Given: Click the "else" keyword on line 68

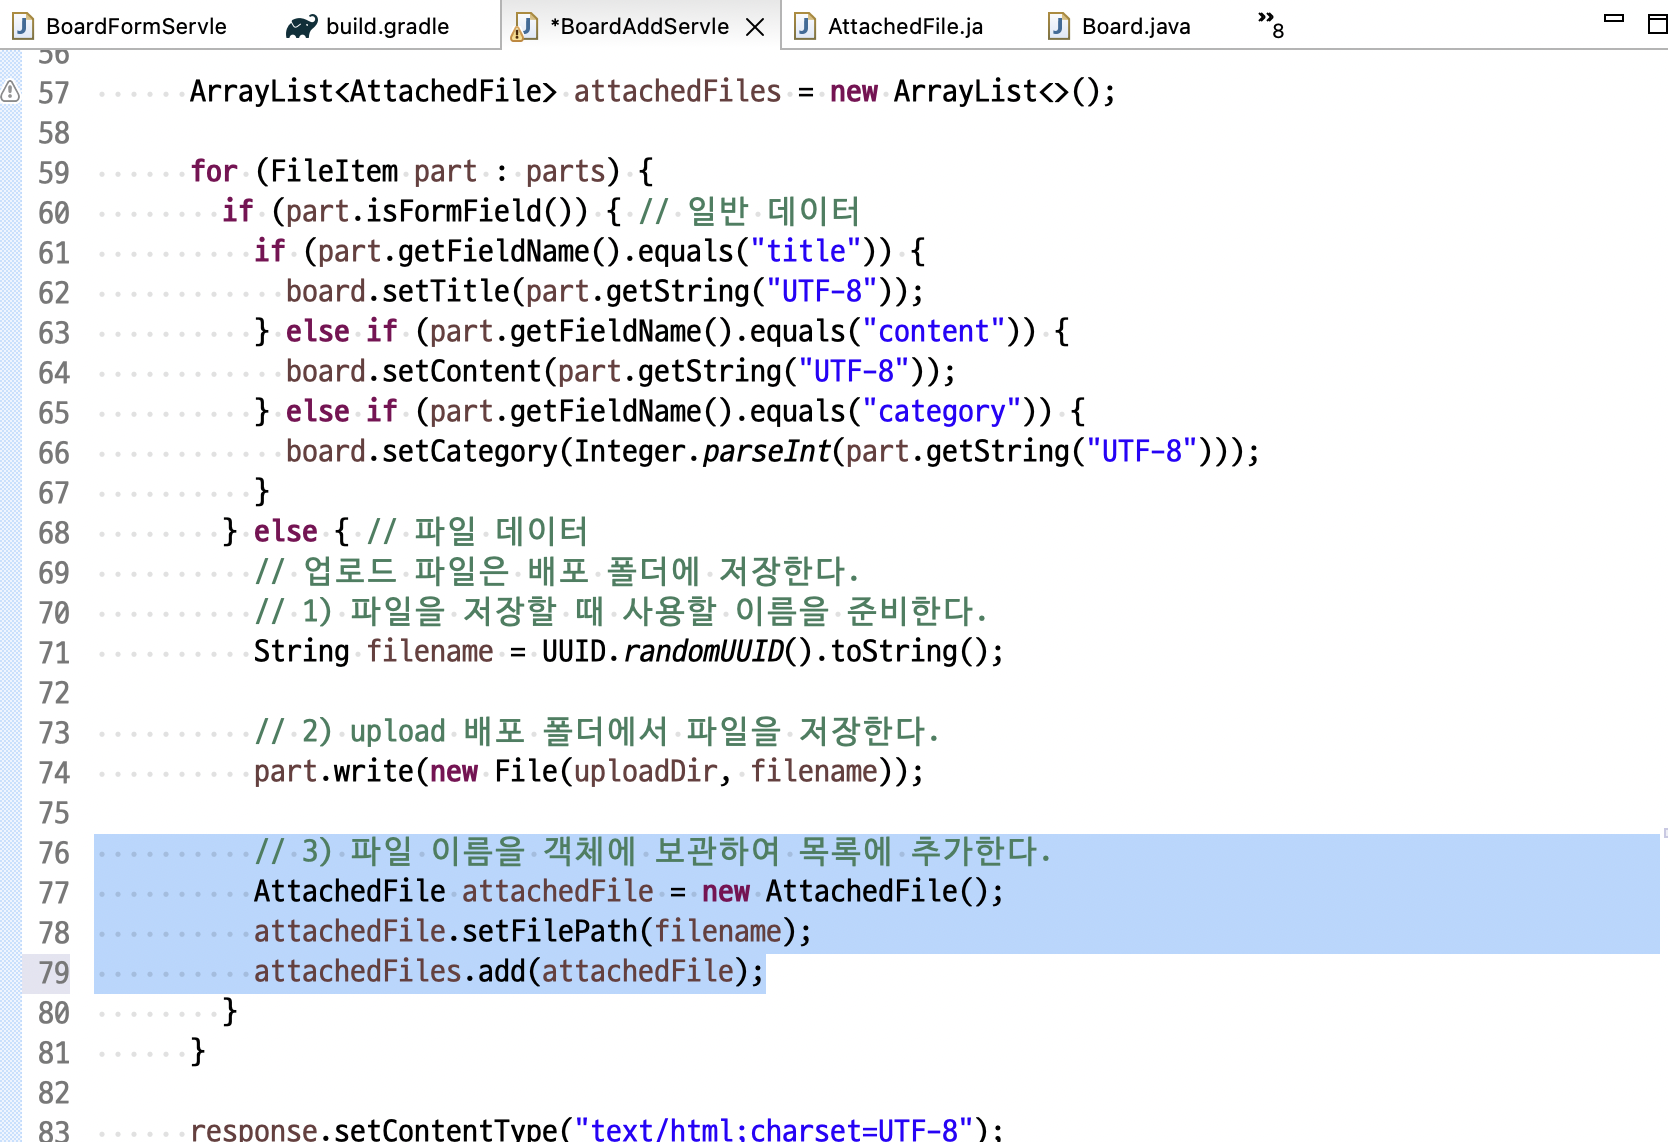Looking at the screenshot, I should click(x=286, y=531).
